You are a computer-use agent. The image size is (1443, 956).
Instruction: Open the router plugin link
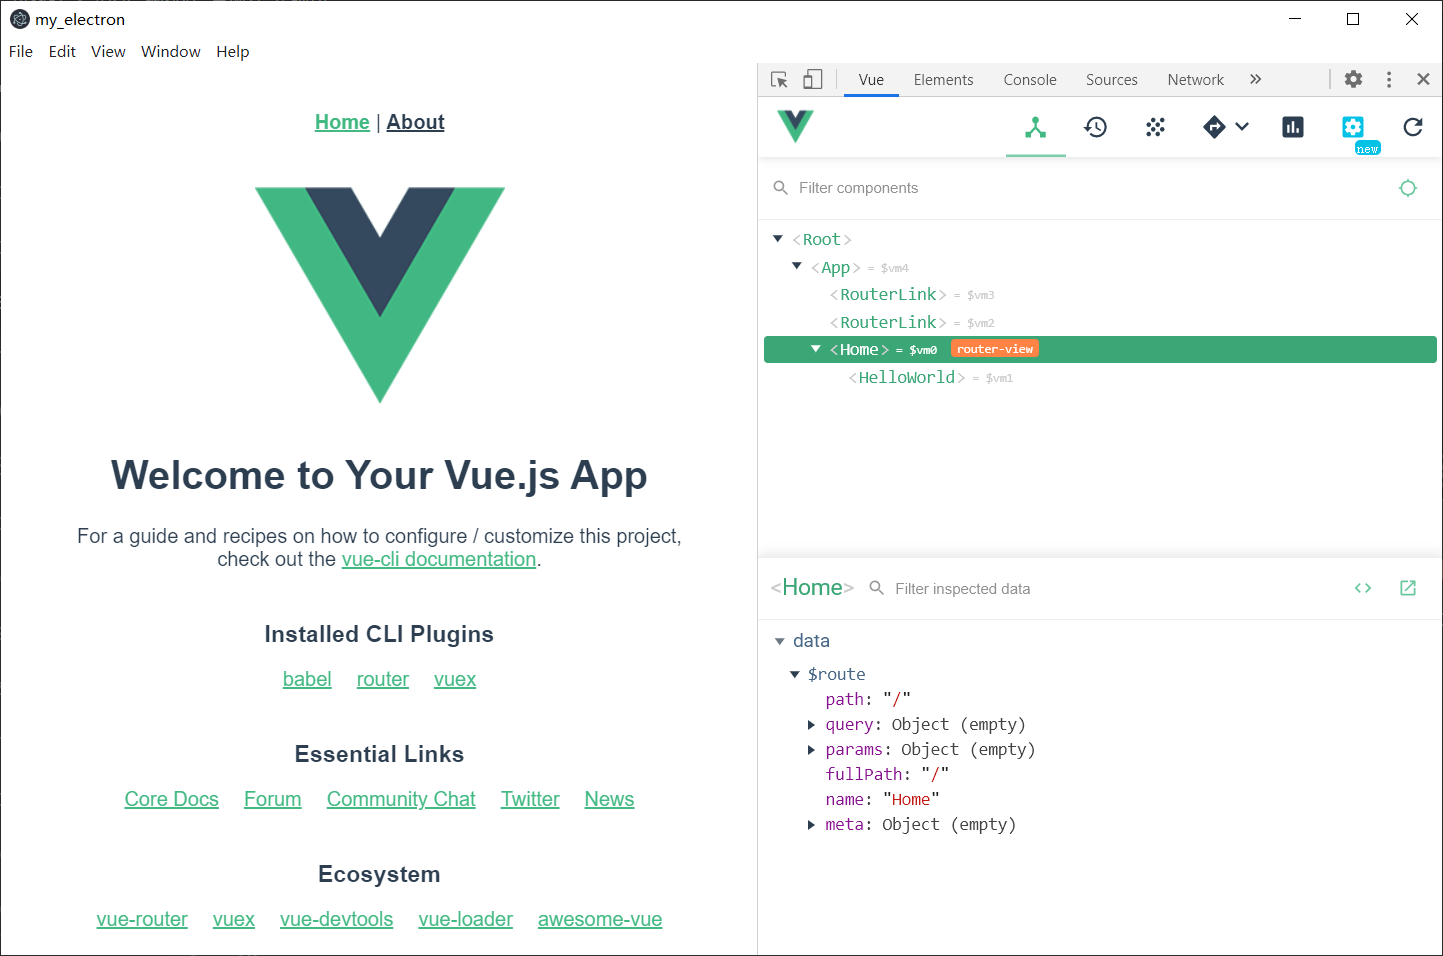coord(383,679)
